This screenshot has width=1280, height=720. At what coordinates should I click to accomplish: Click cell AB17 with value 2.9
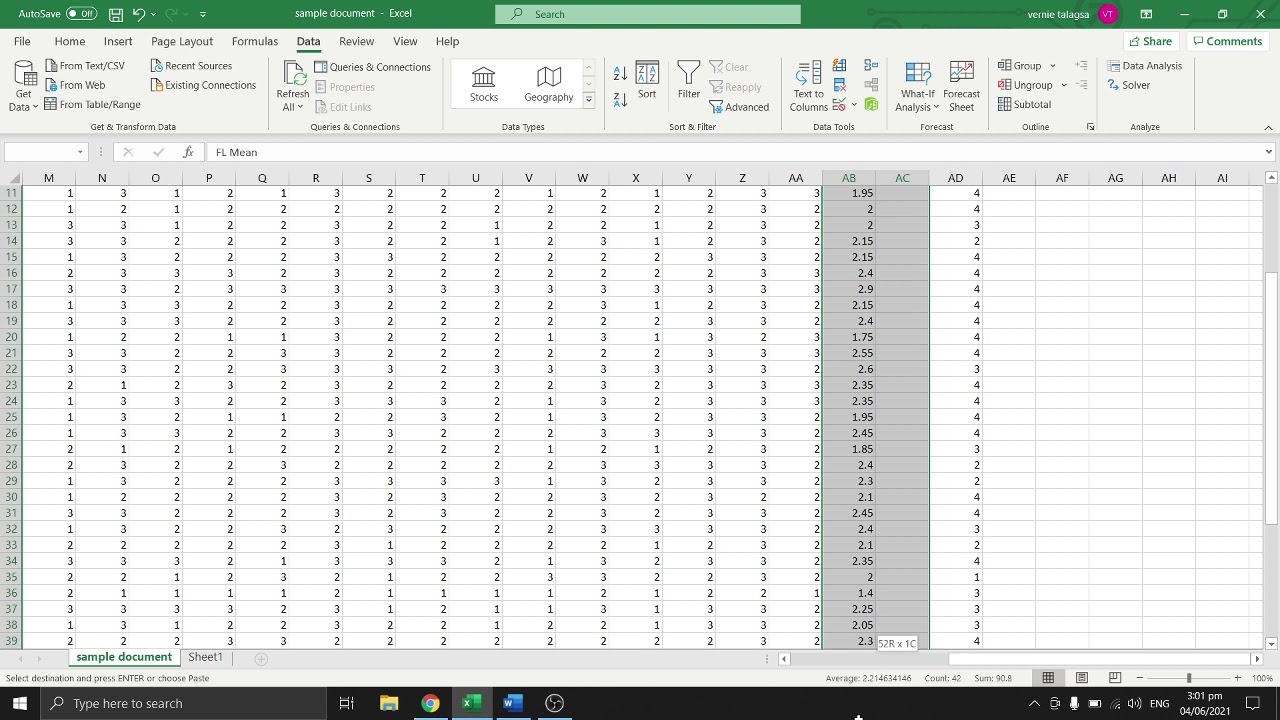click(x=848, y=289)
